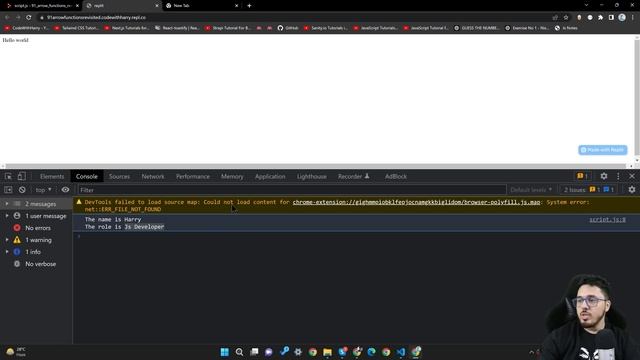Screen dimensions: 640x360
Task: Expand the 2 messages group
Action: point(36,204)
